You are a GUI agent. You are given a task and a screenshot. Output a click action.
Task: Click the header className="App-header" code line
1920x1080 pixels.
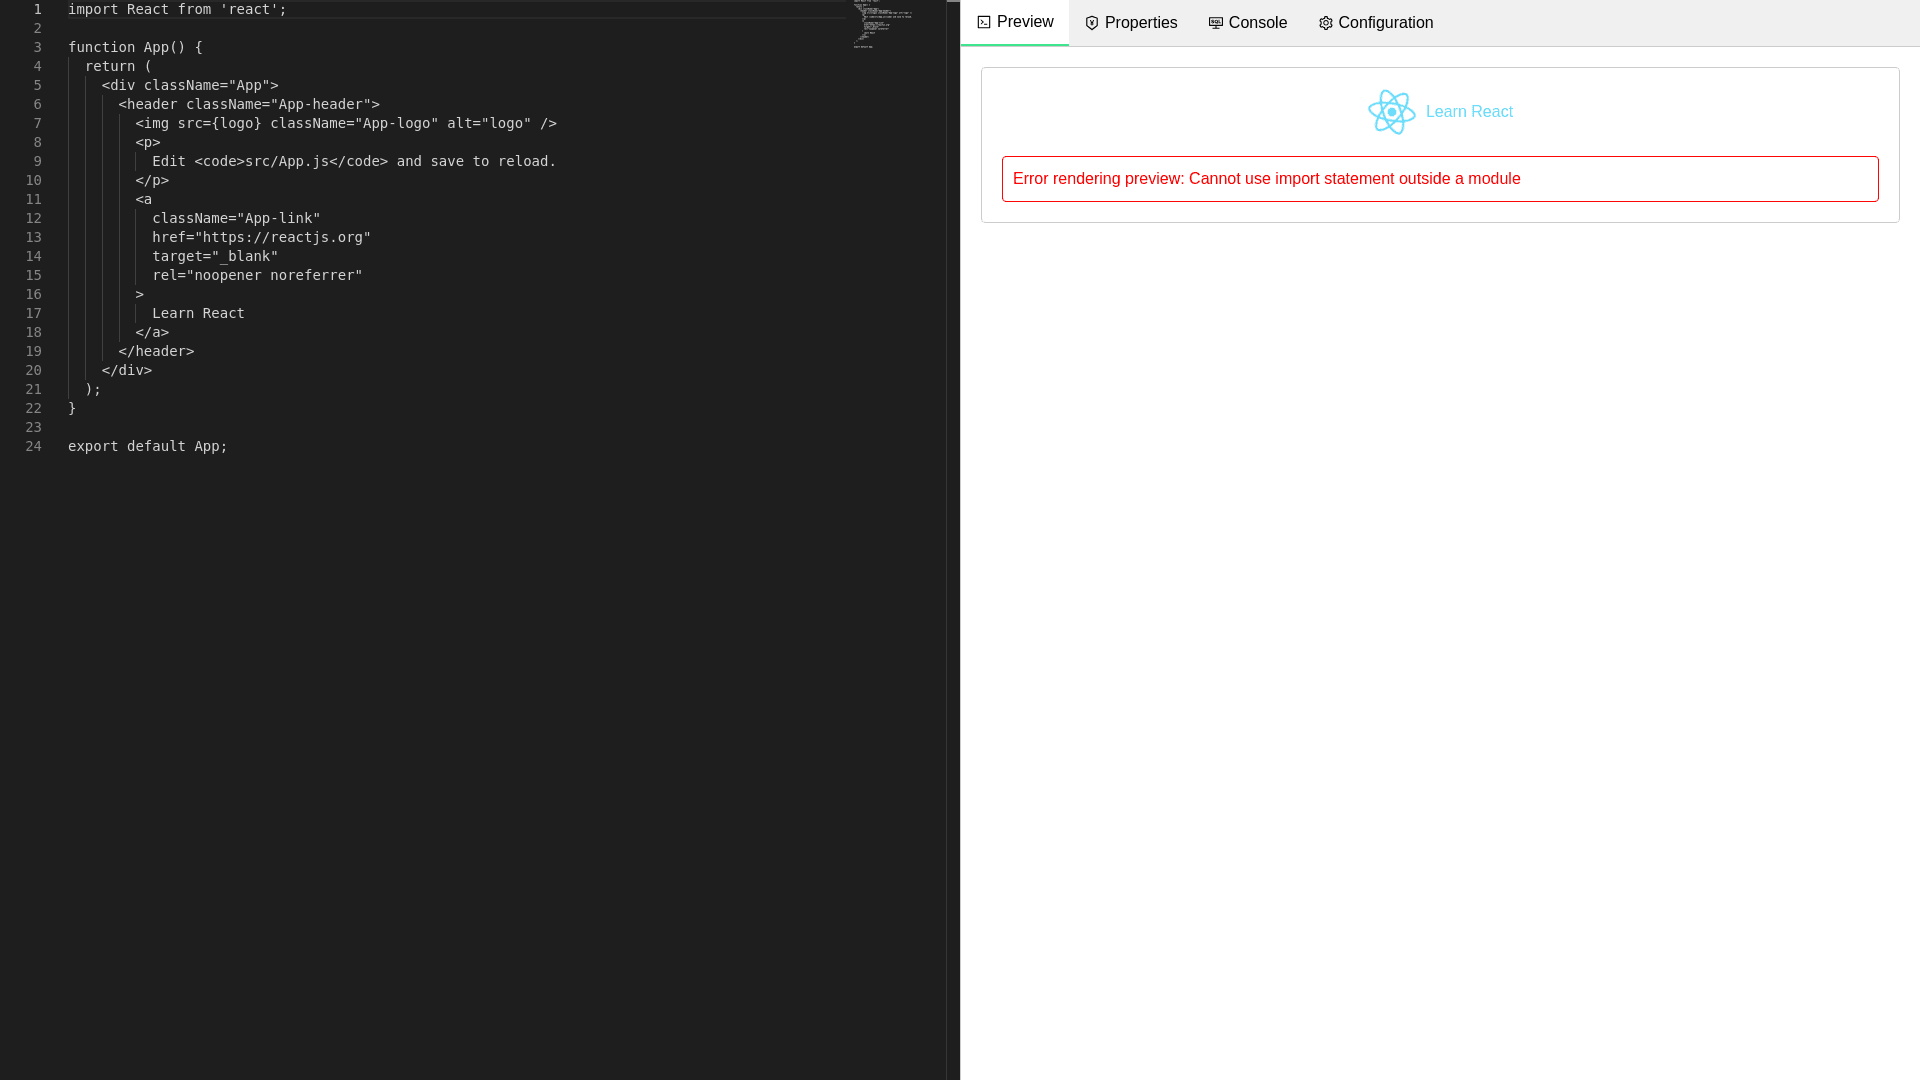pyautogui.click(x=248, y=104)
